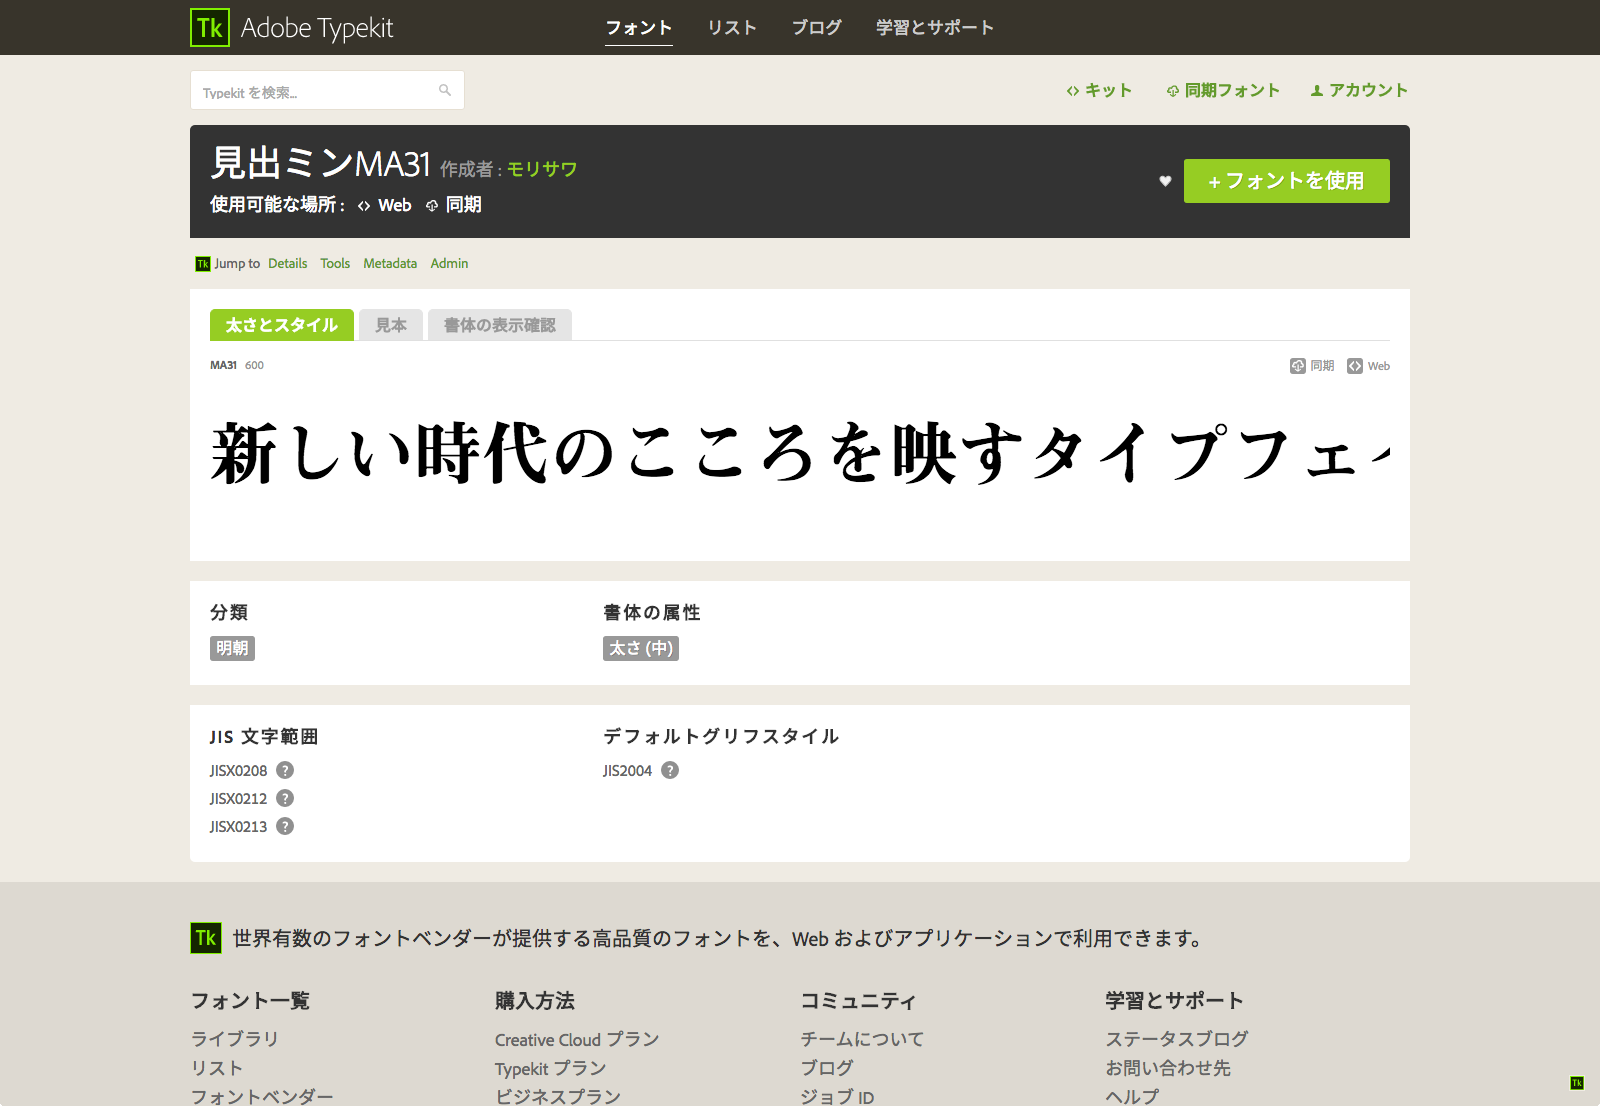Click inside the Typekit search field
The image size is (1600, 1106).
pos(310,90)
